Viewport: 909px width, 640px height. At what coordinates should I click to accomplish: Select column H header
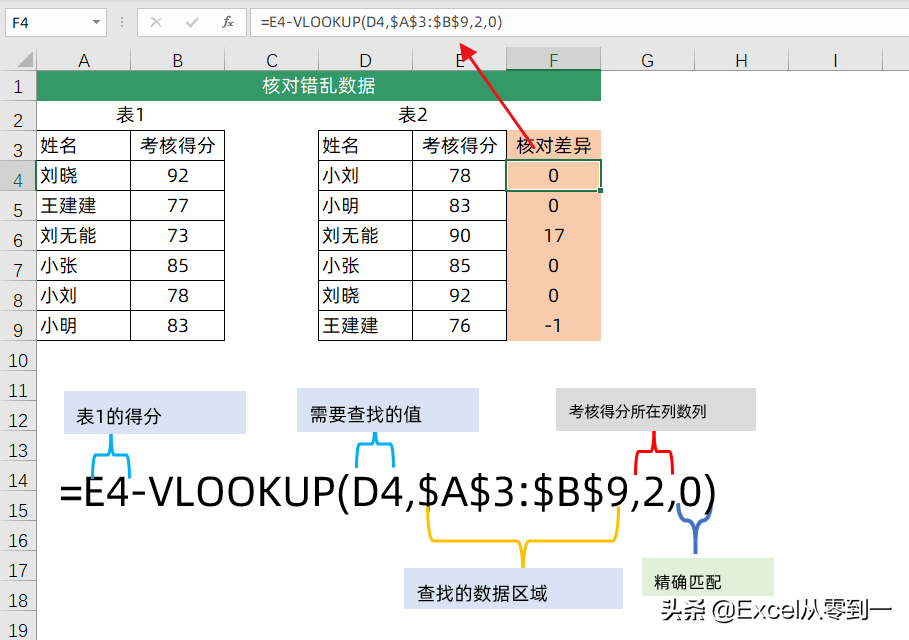coord(741,60)
